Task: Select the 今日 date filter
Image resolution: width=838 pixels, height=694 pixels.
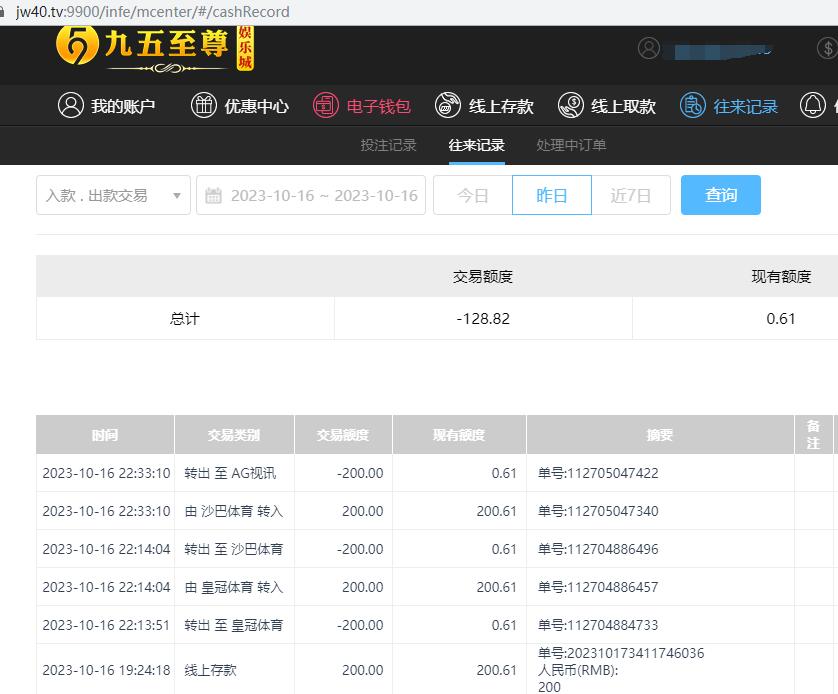Action: [x=472, y=195]
